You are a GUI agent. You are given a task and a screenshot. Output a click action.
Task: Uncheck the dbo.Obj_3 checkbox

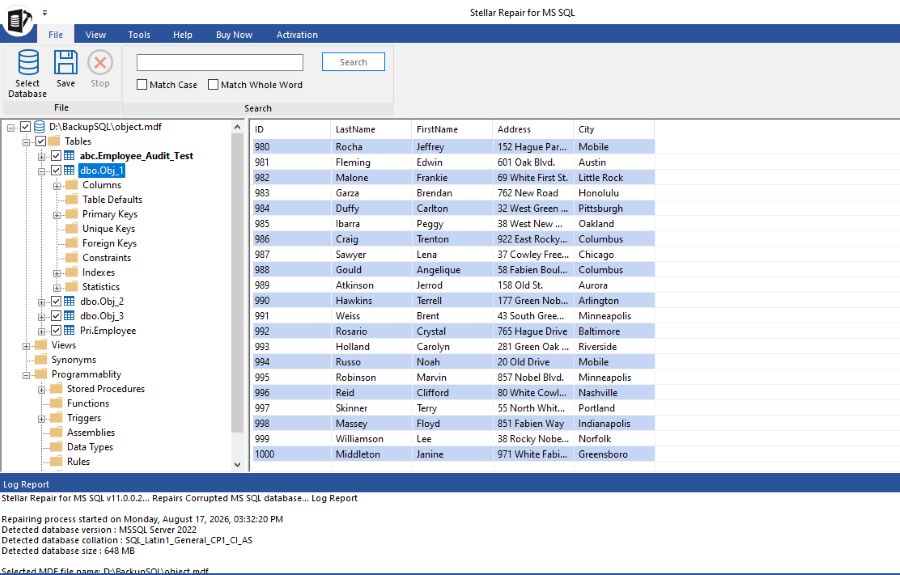click(56, 316)
